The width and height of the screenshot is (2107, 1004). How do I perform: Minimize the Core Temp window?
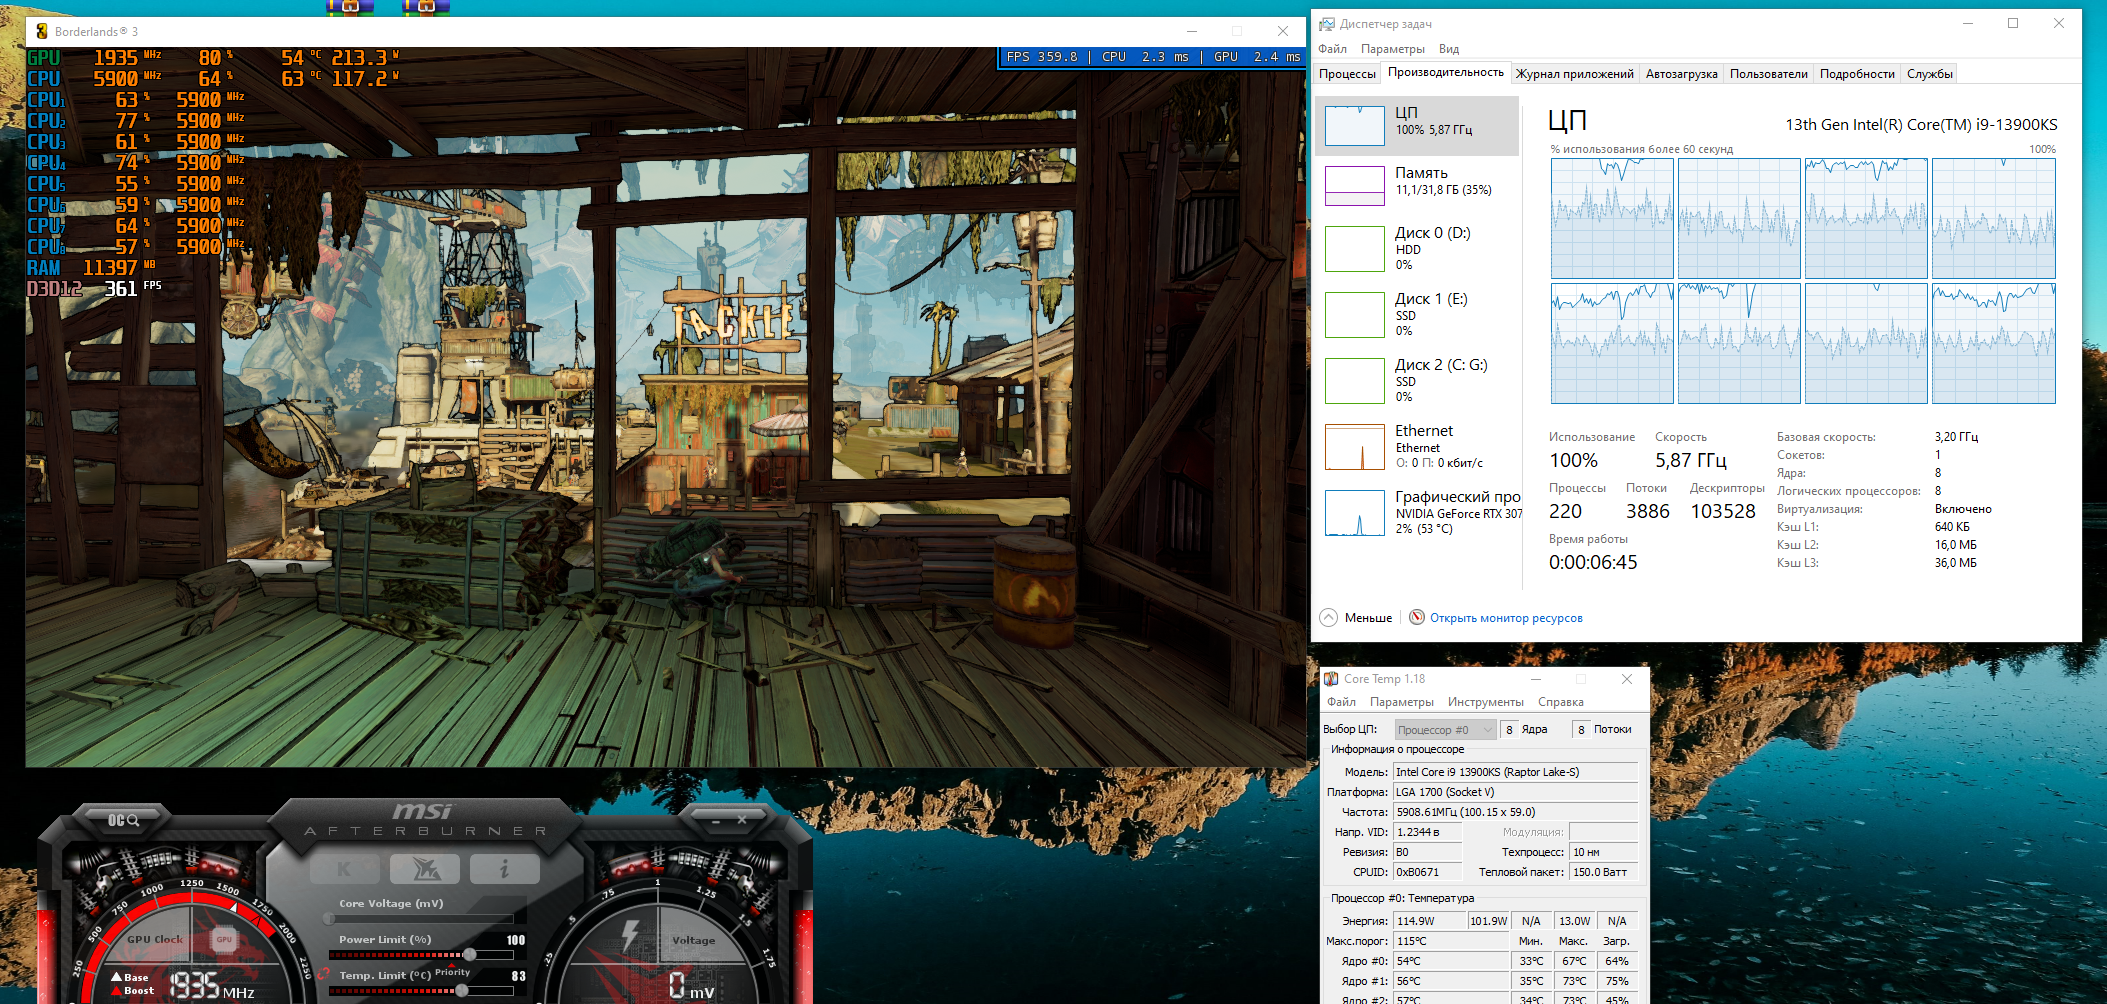click(1536, 679)
